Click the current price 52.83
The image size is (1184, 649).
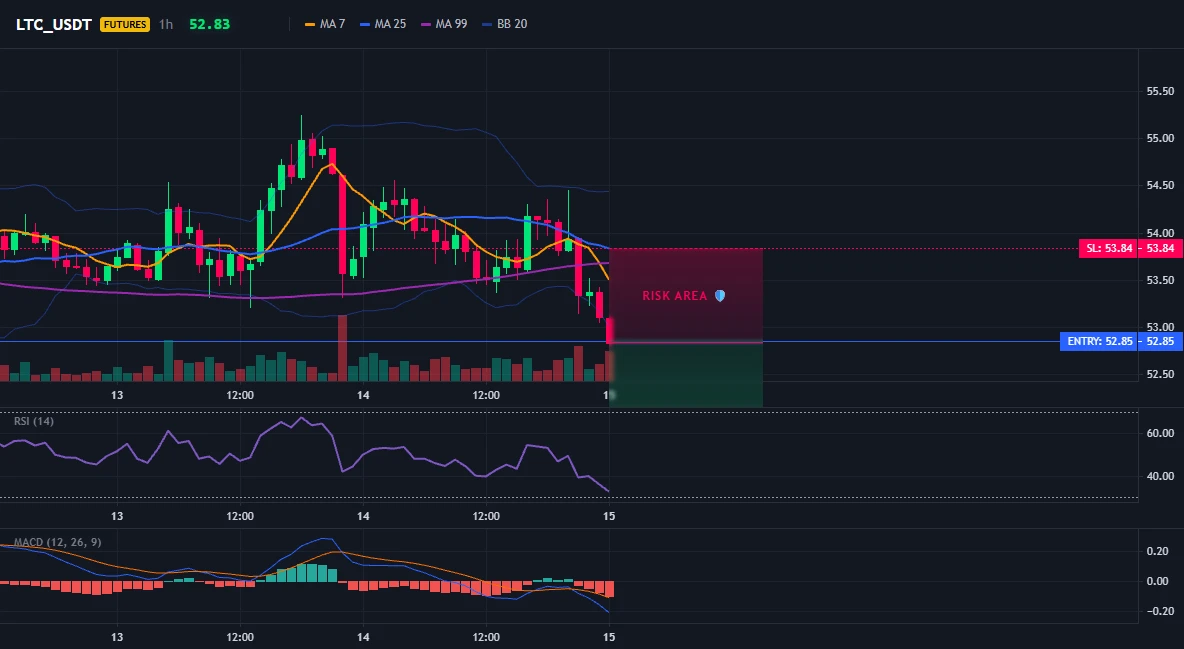pyautogui.click(x=209, y=24)
